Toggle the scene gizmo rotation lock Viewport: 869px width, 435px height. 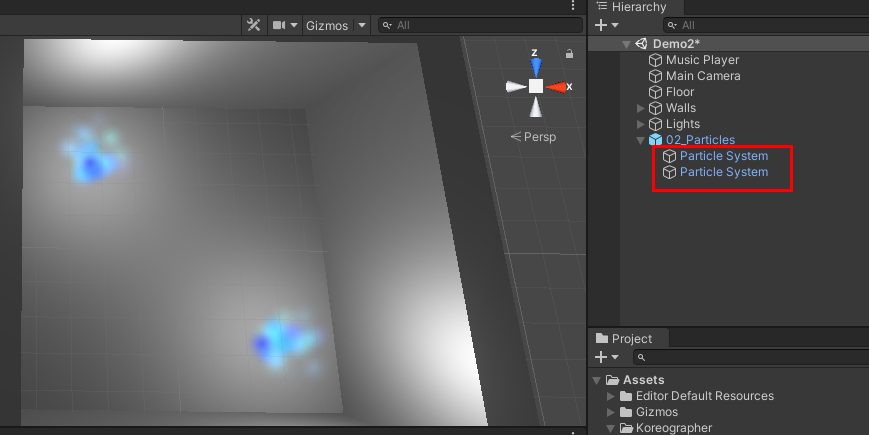(x=569, y=54)
